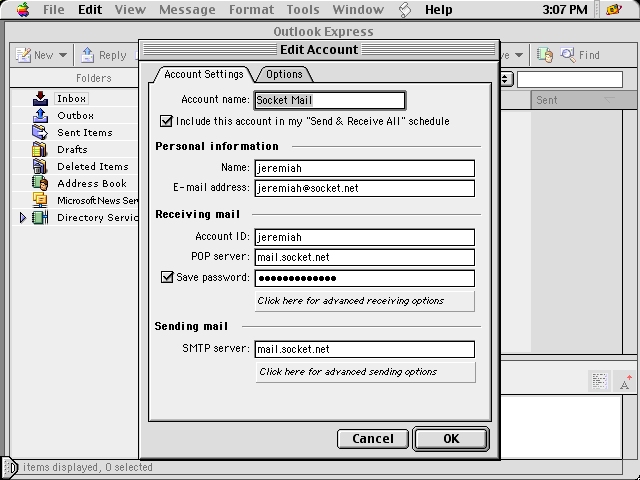
Task: Open the New button dropdown arrow
Action: pos(63,55)
